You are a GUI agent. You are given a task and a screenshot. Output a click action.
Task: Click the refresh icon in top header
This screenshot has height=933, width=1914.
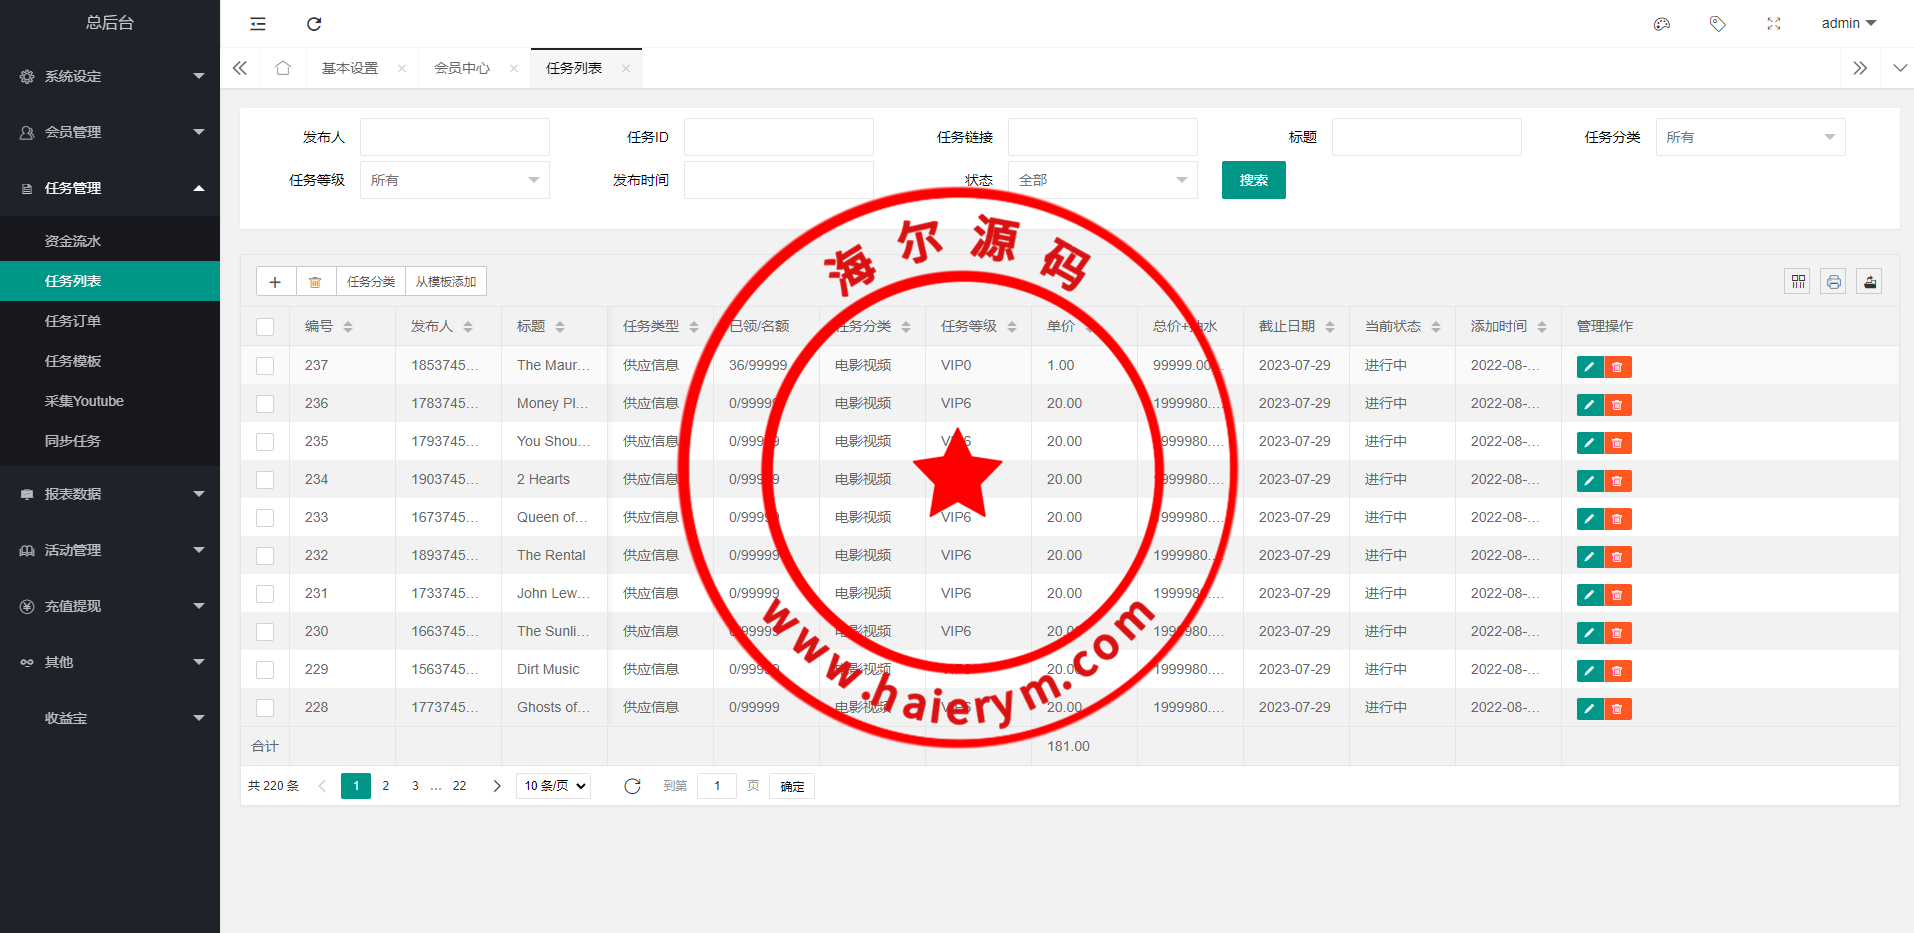click(314, 24)
